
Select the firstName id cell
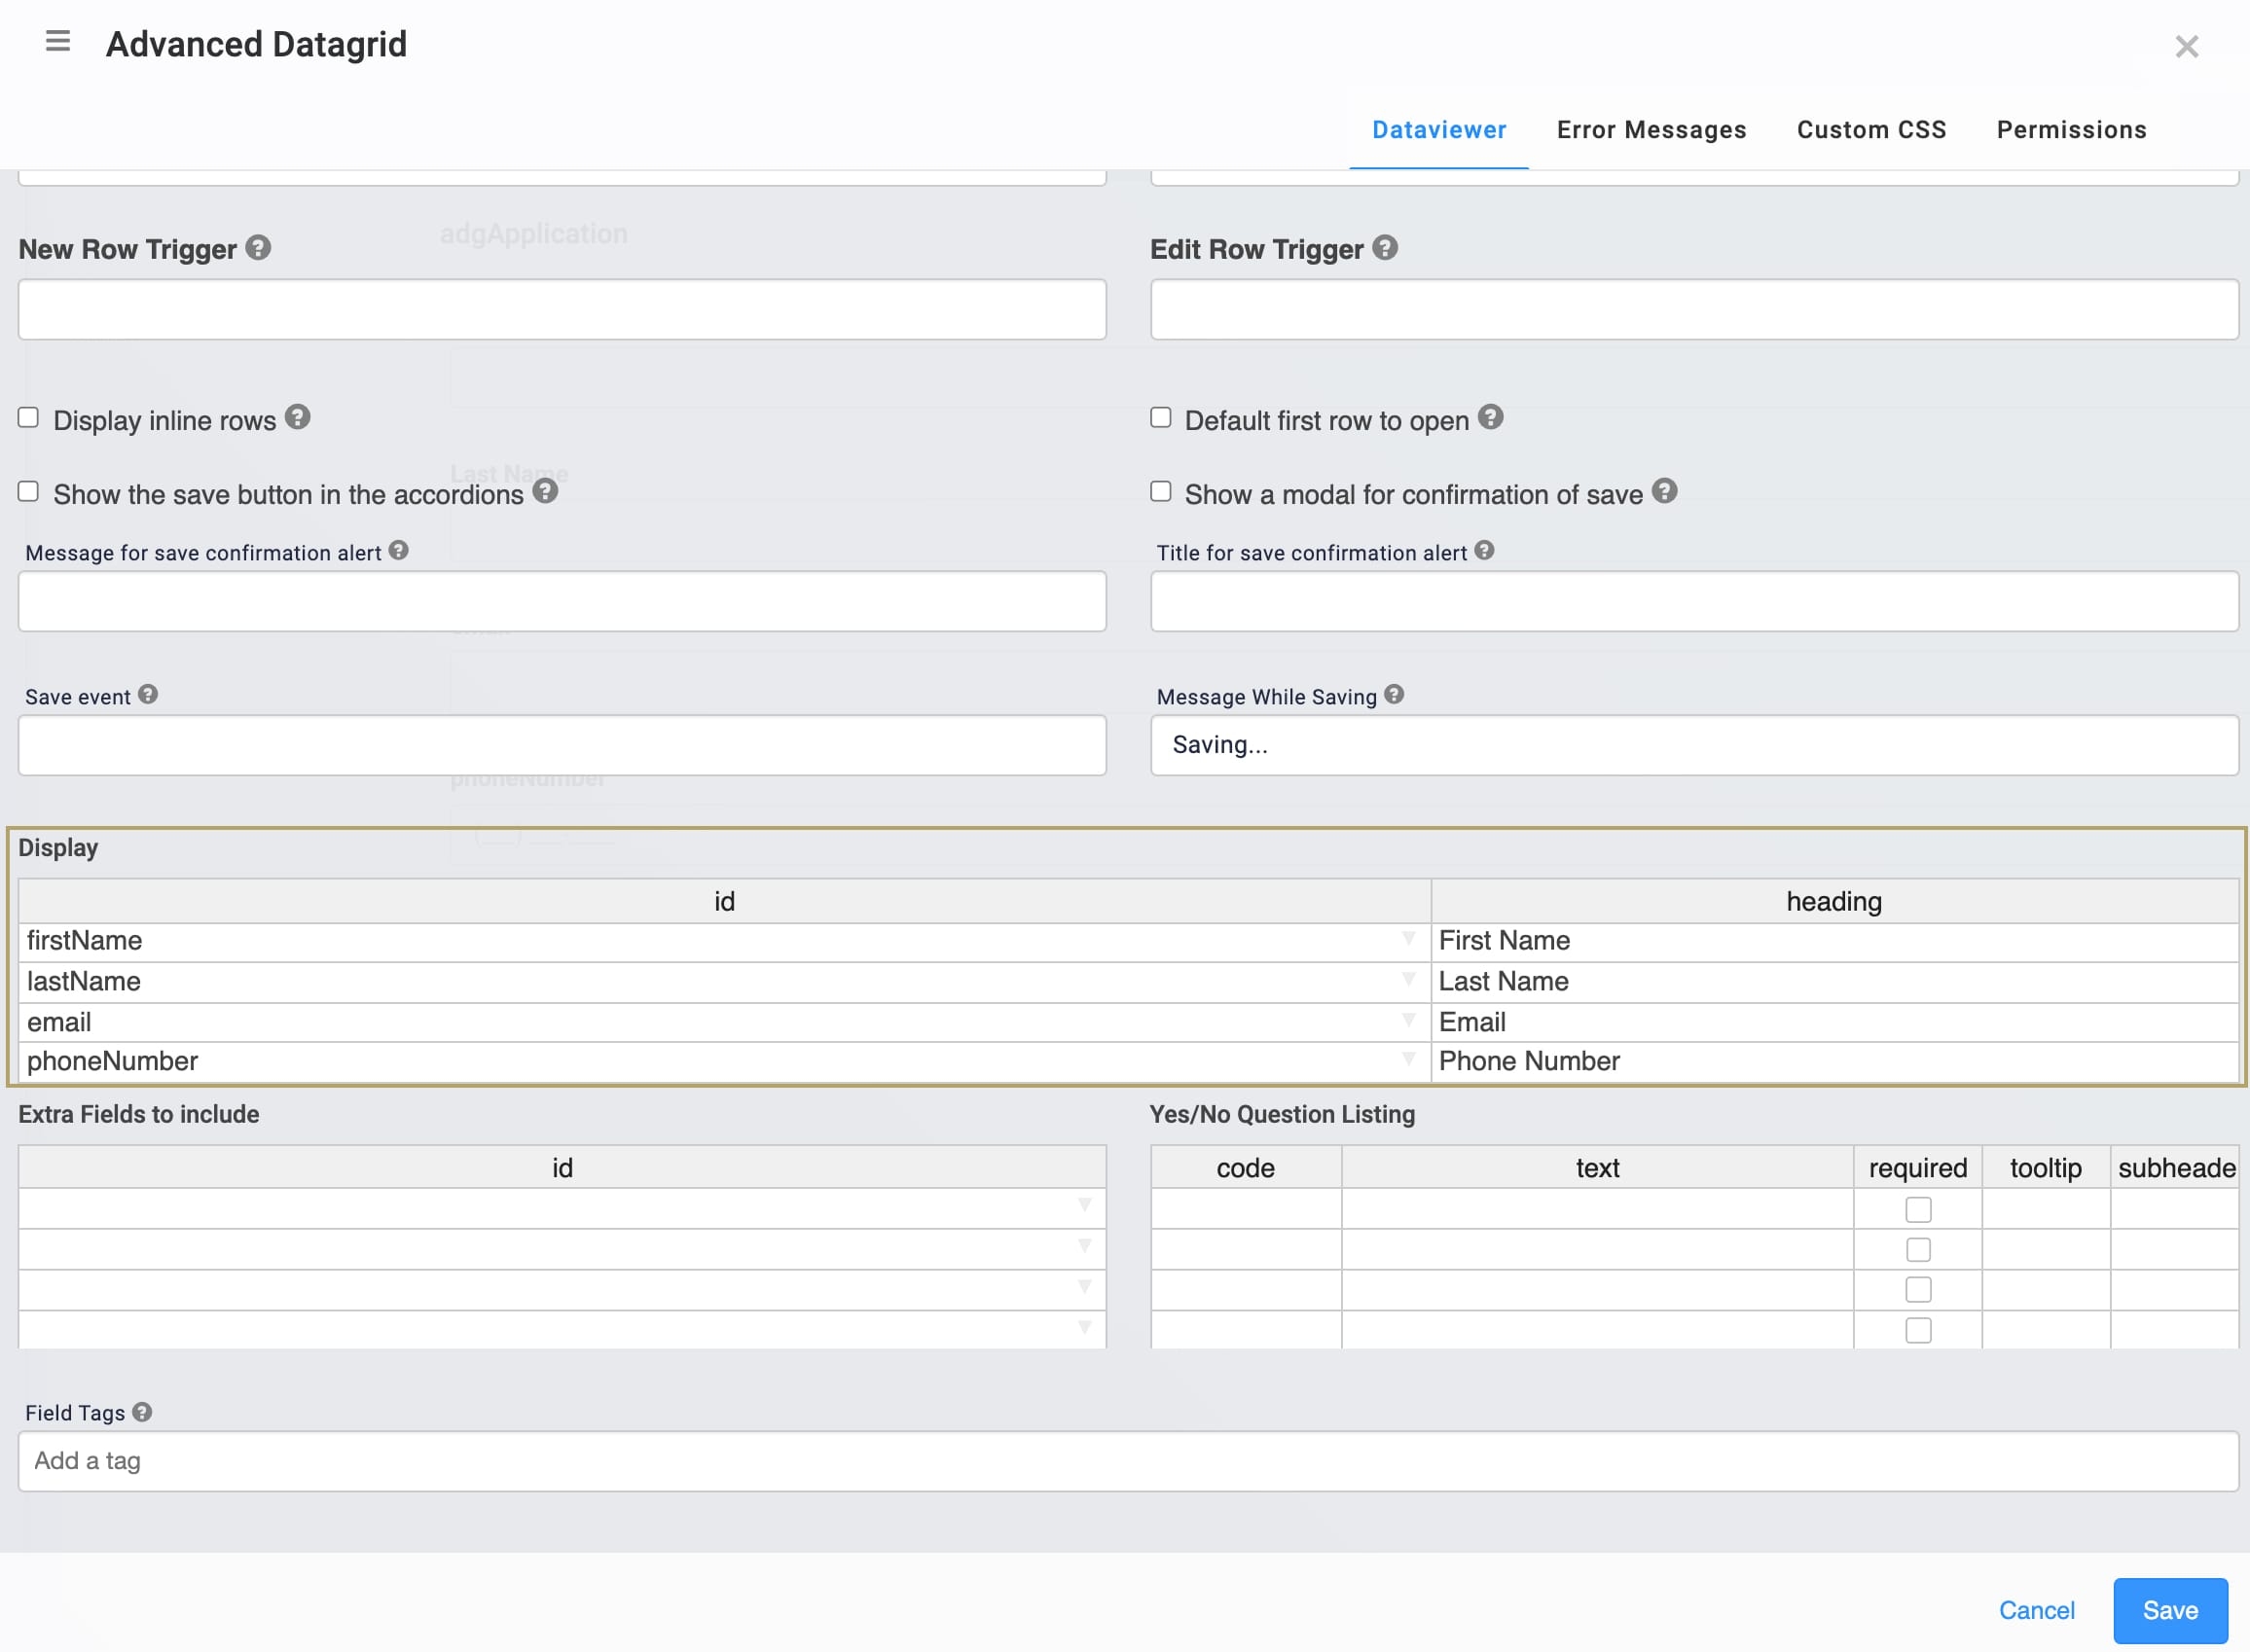point(724,942)
